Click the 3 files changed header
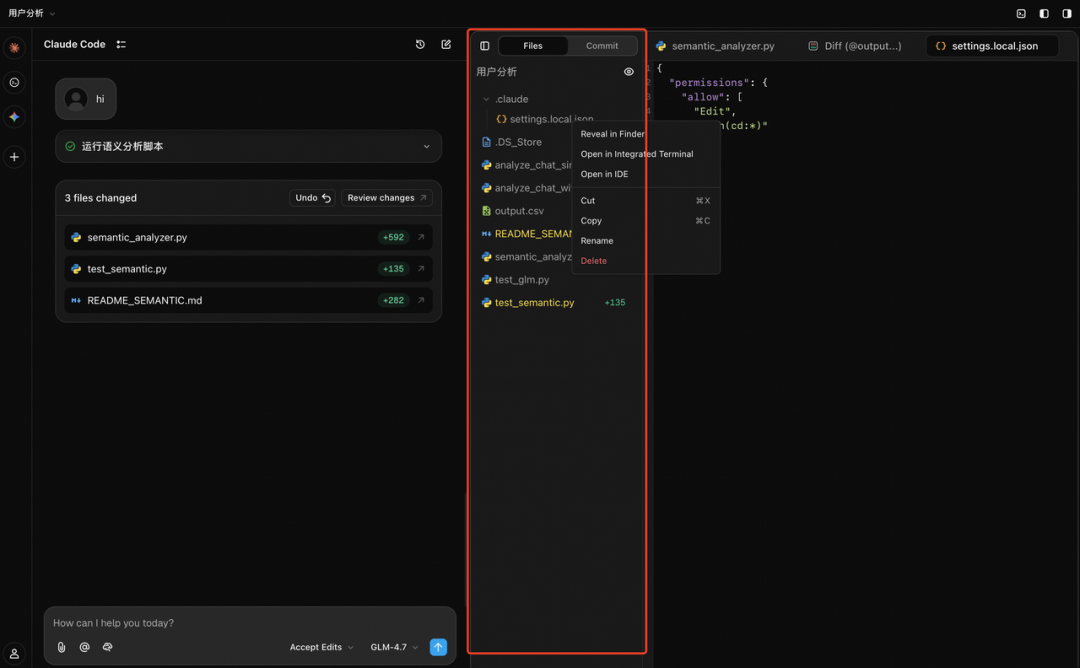This screenshot has height=668, width=1080. pos(101,198)
